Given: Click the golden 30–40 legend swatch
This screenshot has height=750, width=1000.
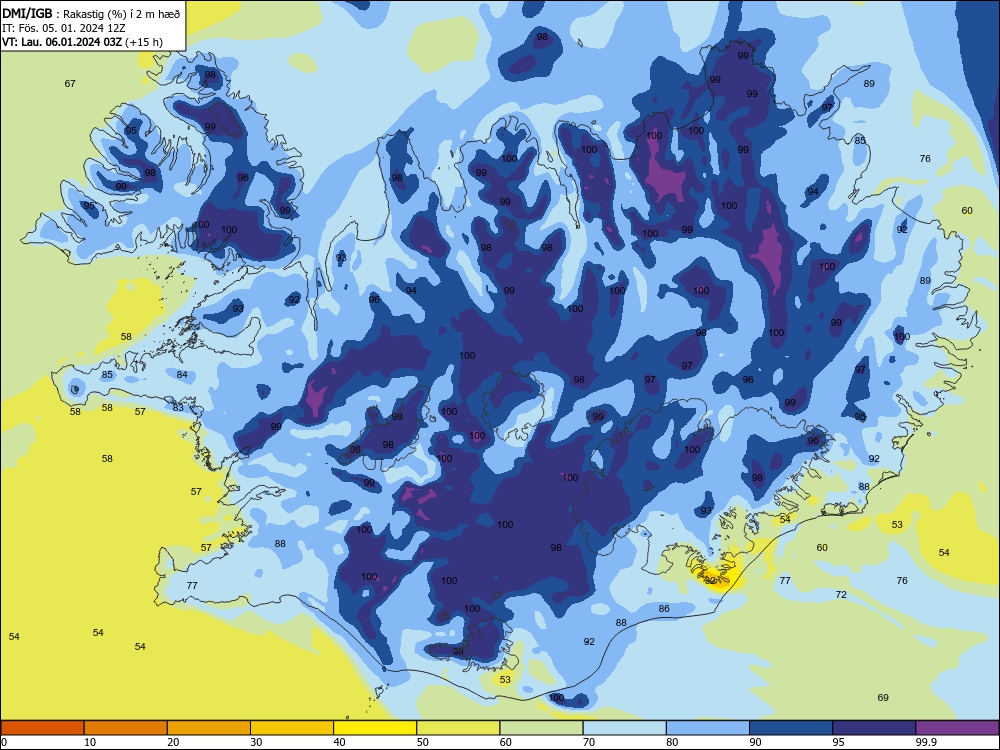Looking at the screenshot, I should 292,728.
